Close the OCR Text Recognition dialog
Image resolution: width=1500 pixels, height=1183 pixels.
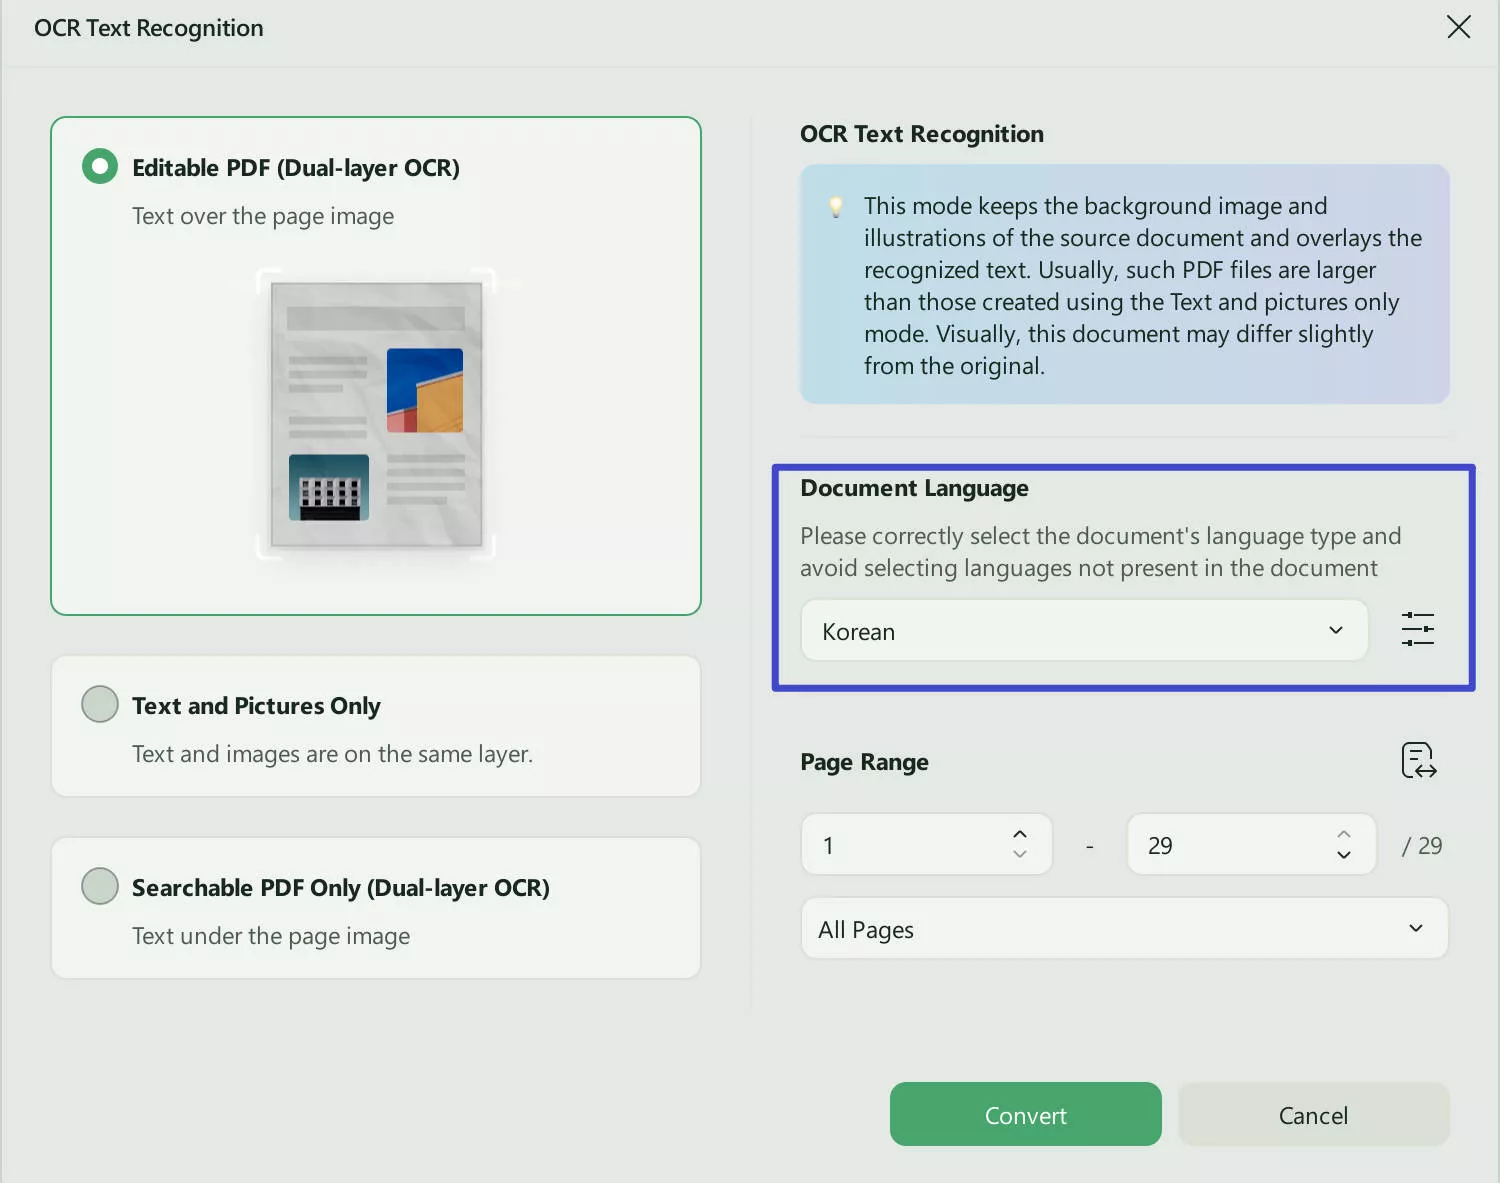(1459, 27)
